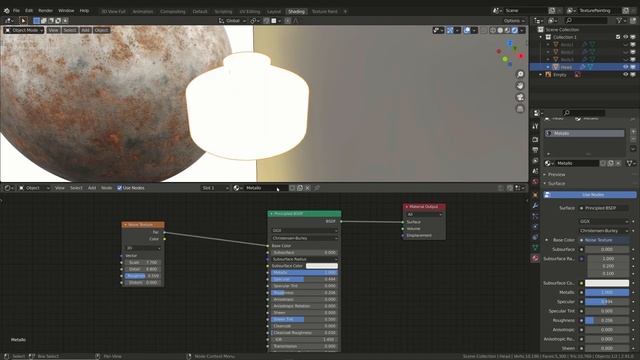
Task: Adjust the Roughness slider in Principled node
Action: pos(304,293)
